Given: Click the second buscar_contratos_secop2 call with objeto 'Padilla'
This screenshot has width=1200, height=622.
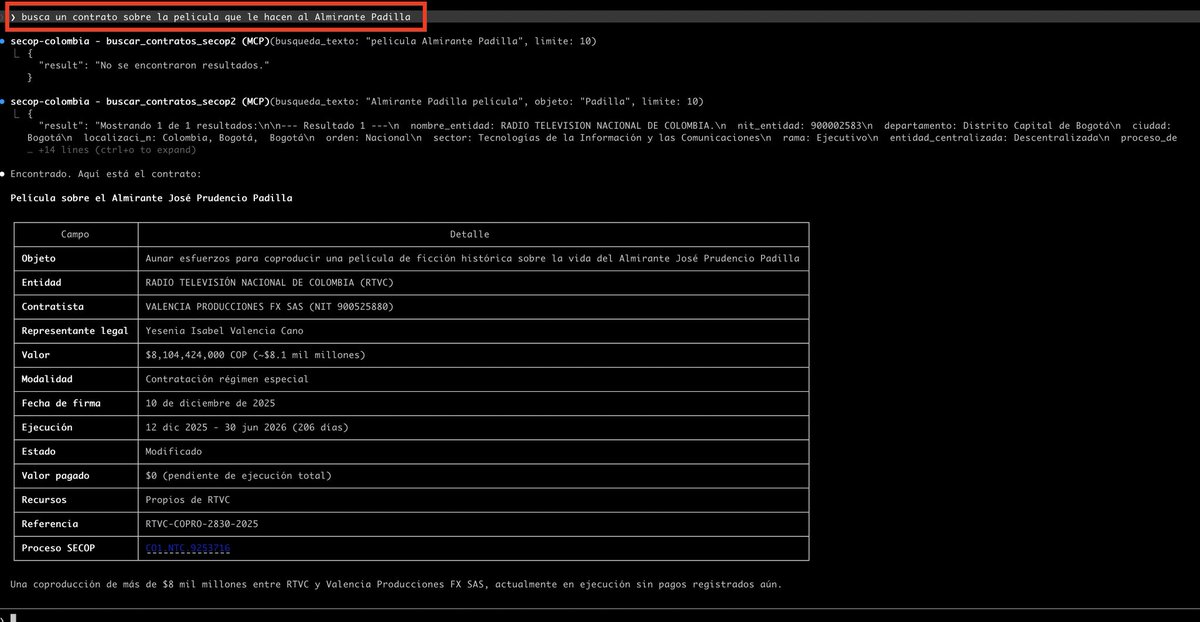Looking at the screenshot, I should click(x=357, y=101).
